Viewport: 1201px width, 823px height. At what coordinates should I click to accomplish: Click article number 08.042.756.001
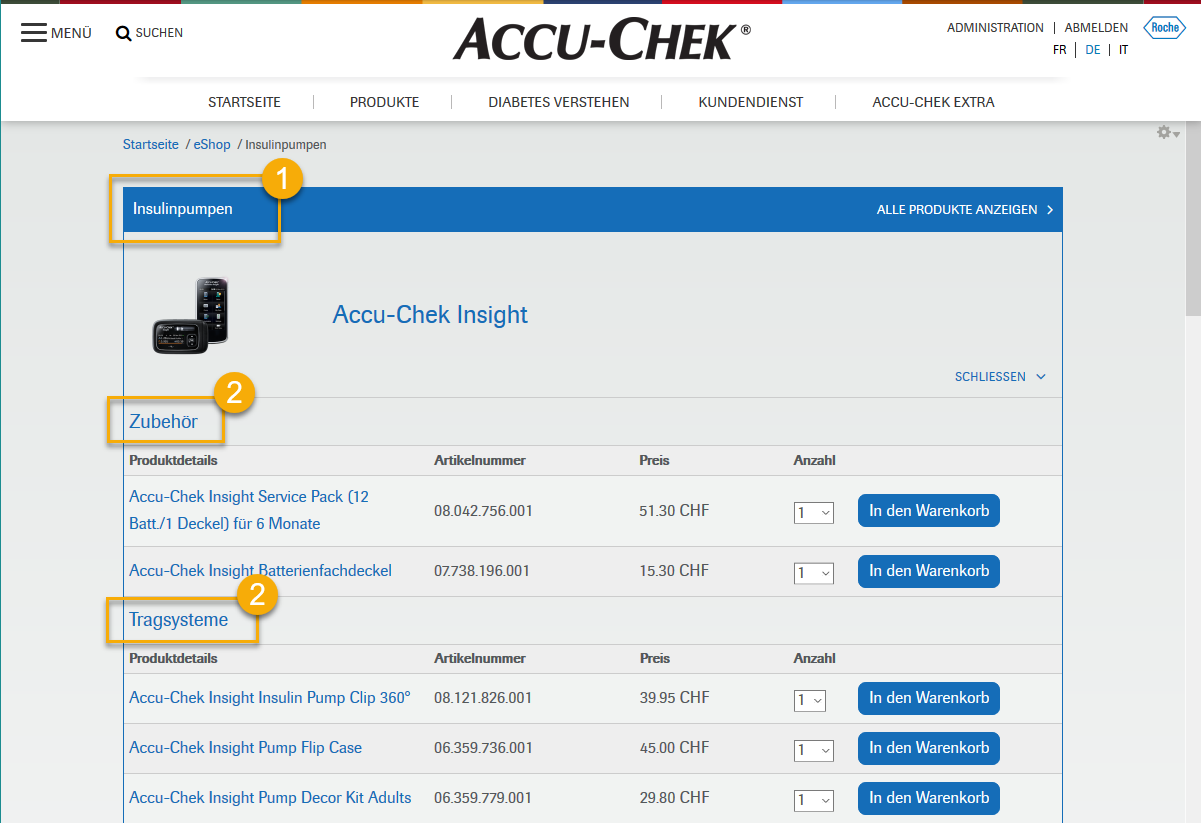tap(483, 511)
